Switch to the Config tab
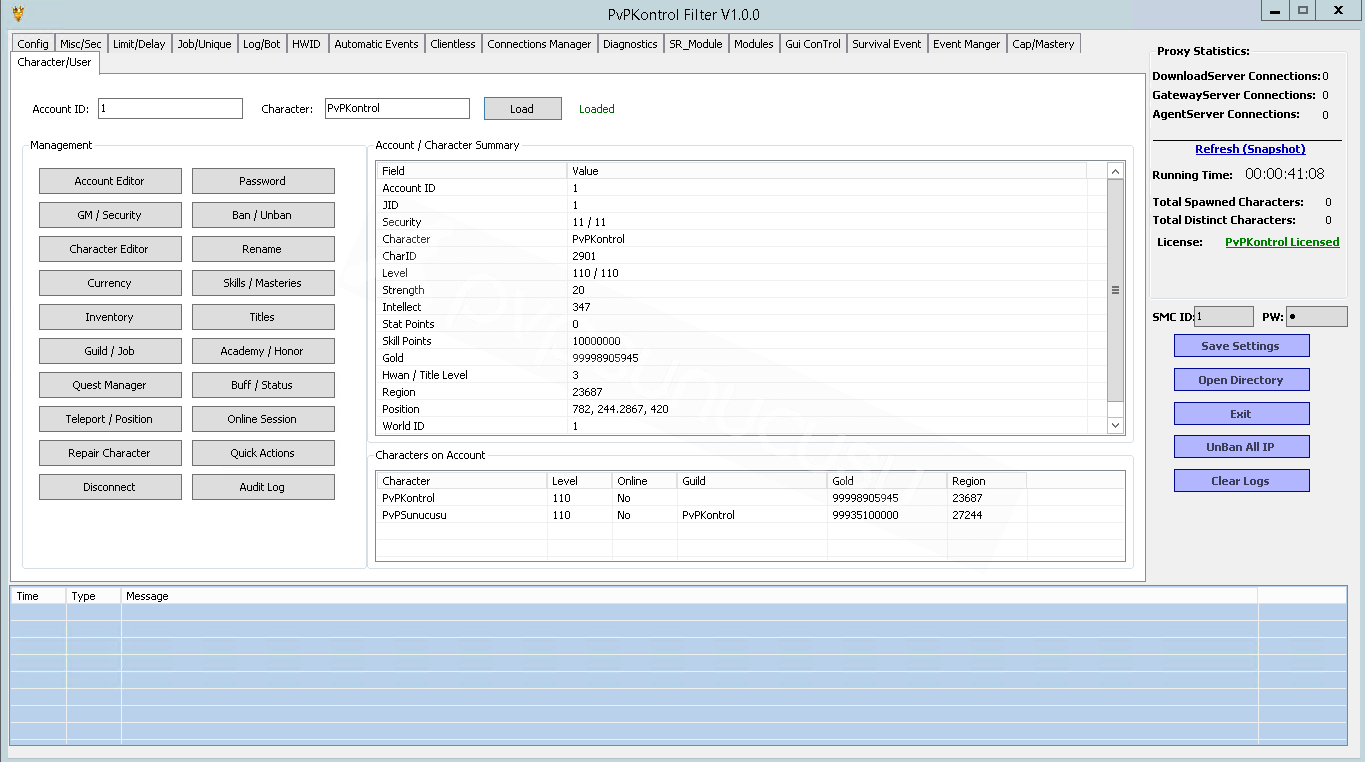Viewport: 1365px width, 762px height. [x=33, y=44]
